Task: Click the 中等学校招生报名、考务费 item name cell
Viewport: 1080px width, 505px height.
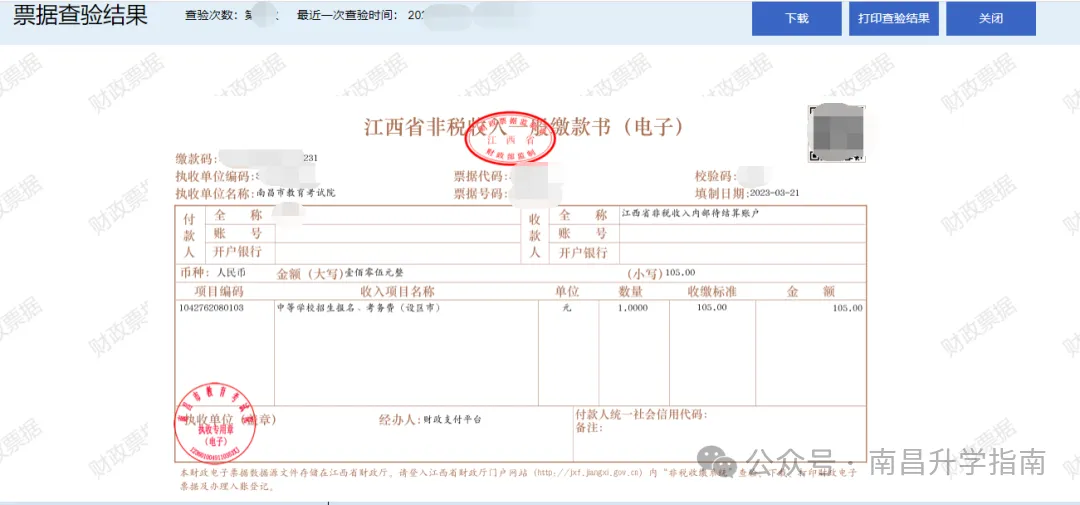Action: tap(358, 308)
